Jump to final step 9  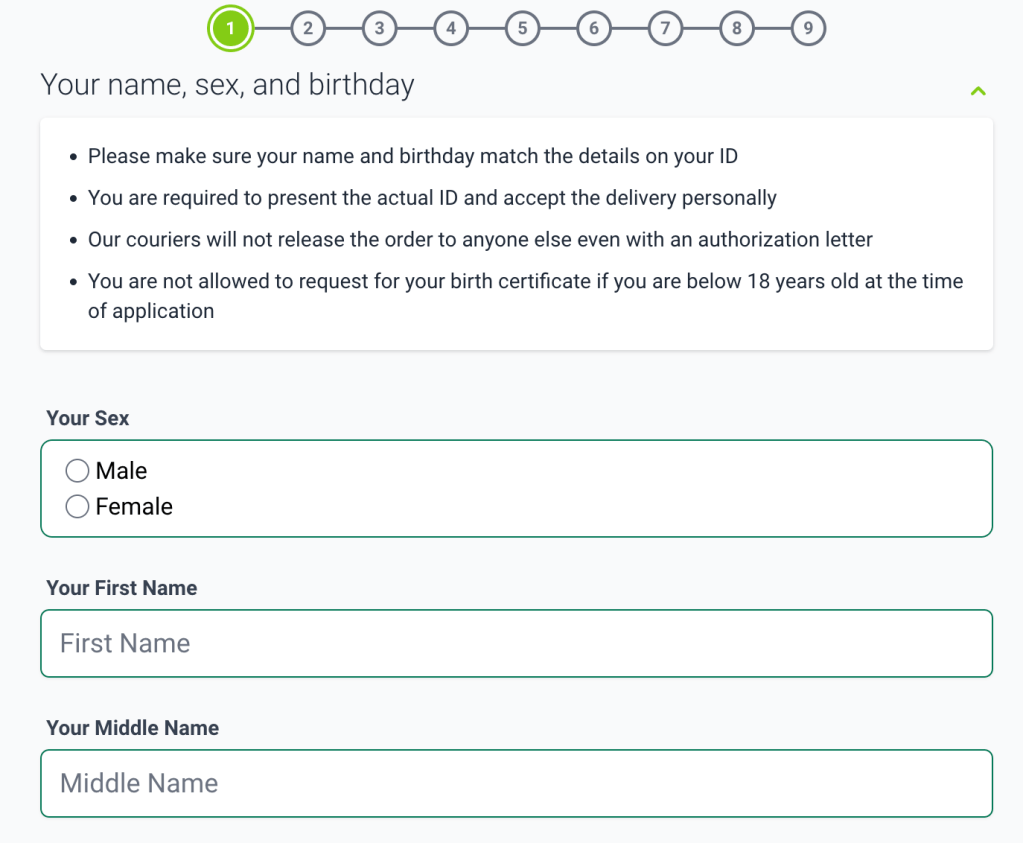(808, 29)
